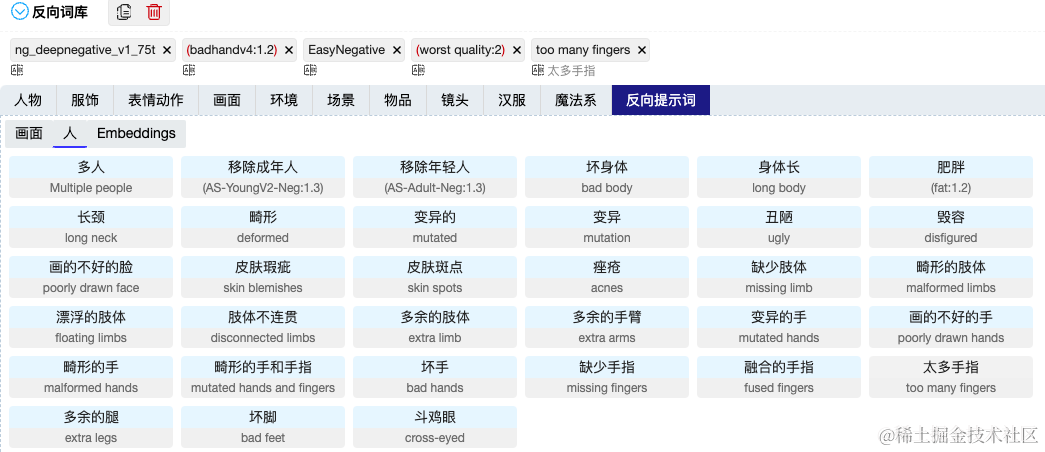
Task: Open the 服饰 category tab
Action: point(85,100)
